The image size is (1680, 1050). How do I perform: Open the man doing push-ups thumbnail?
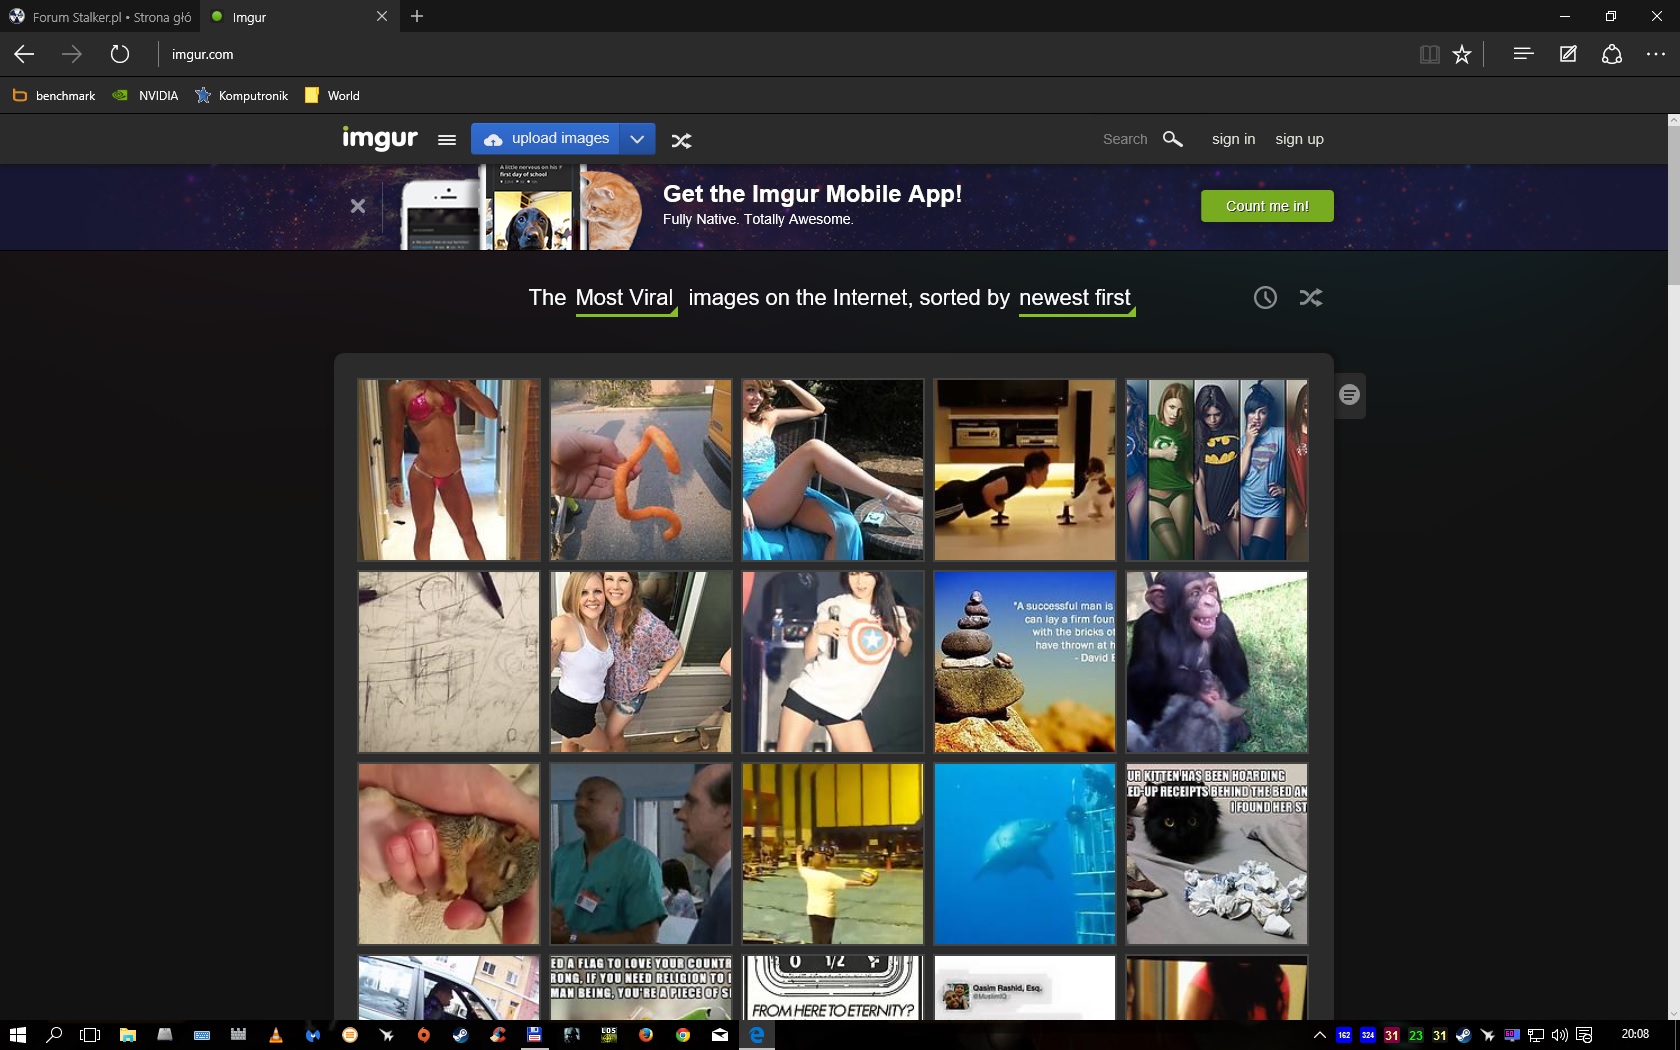coord(1025,470)
